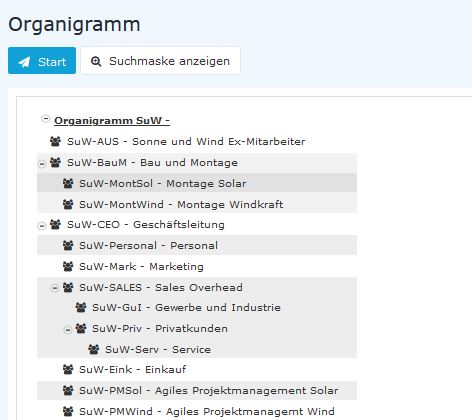The image size is (472, 420).
Task: Select SuW-GuI Gewerbe und Industrie entry
Action: click(197, 307)
